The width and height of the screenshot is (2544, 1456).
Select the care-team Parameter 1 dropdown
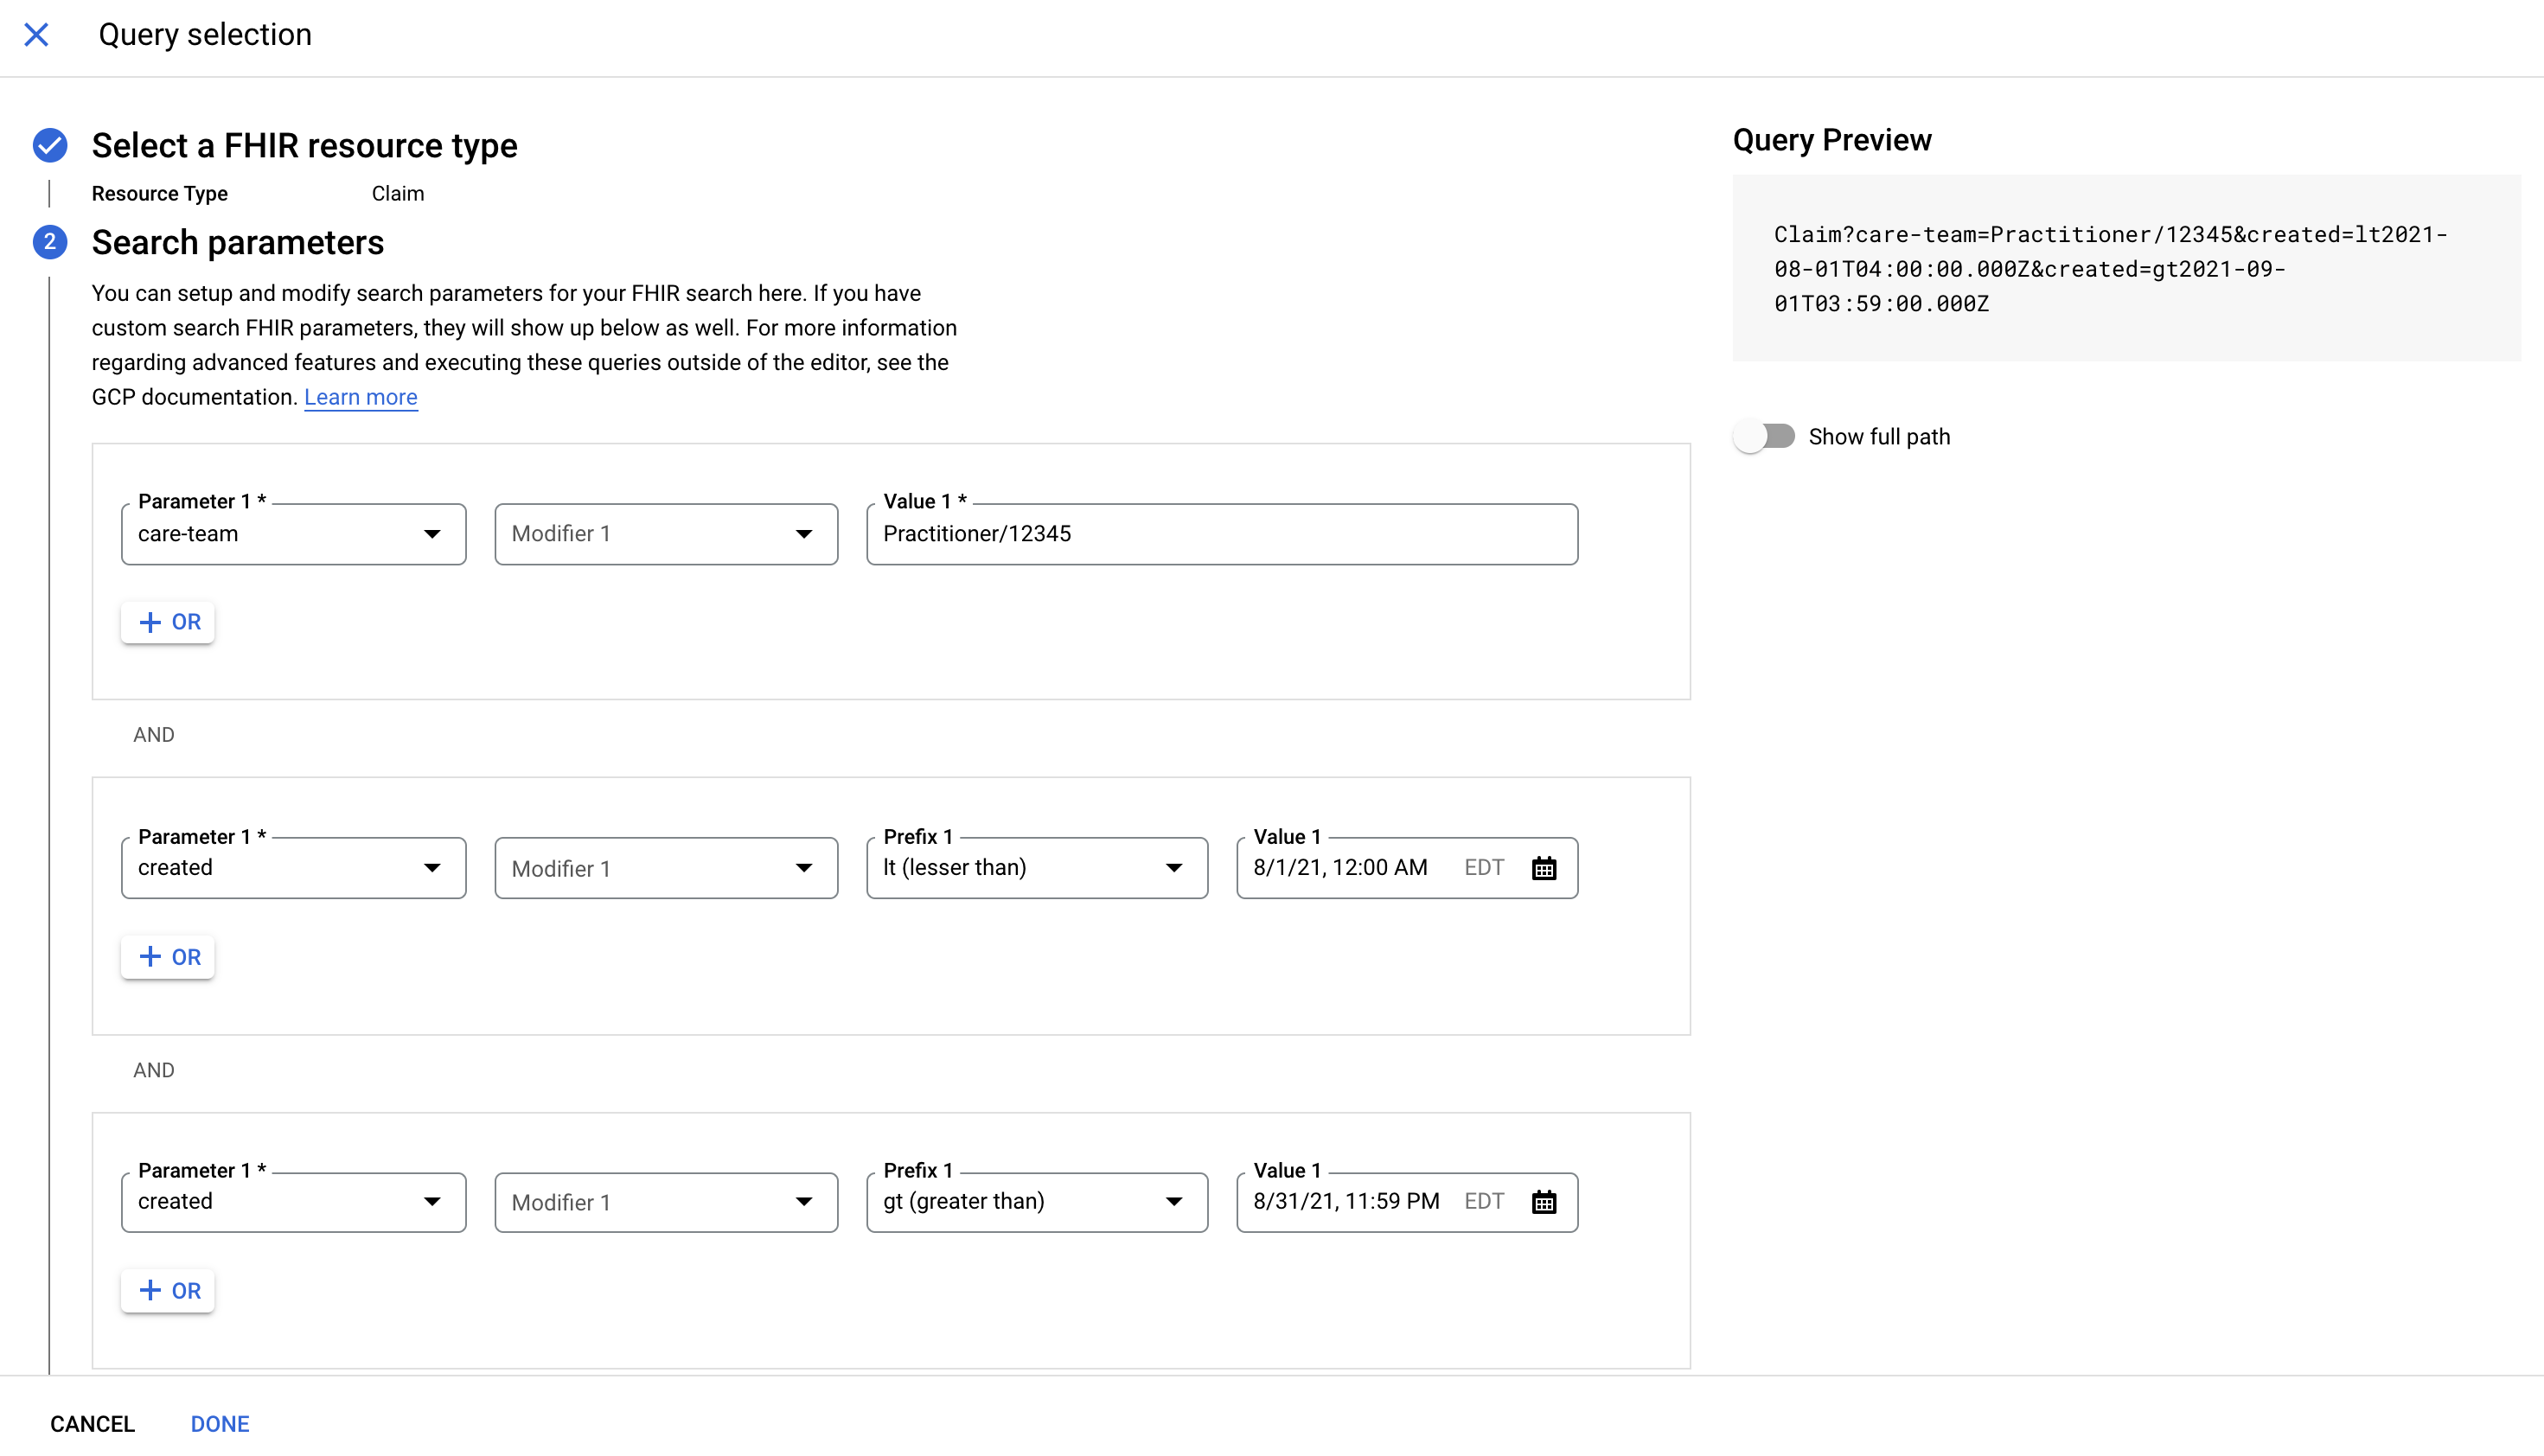coord(291,533)
